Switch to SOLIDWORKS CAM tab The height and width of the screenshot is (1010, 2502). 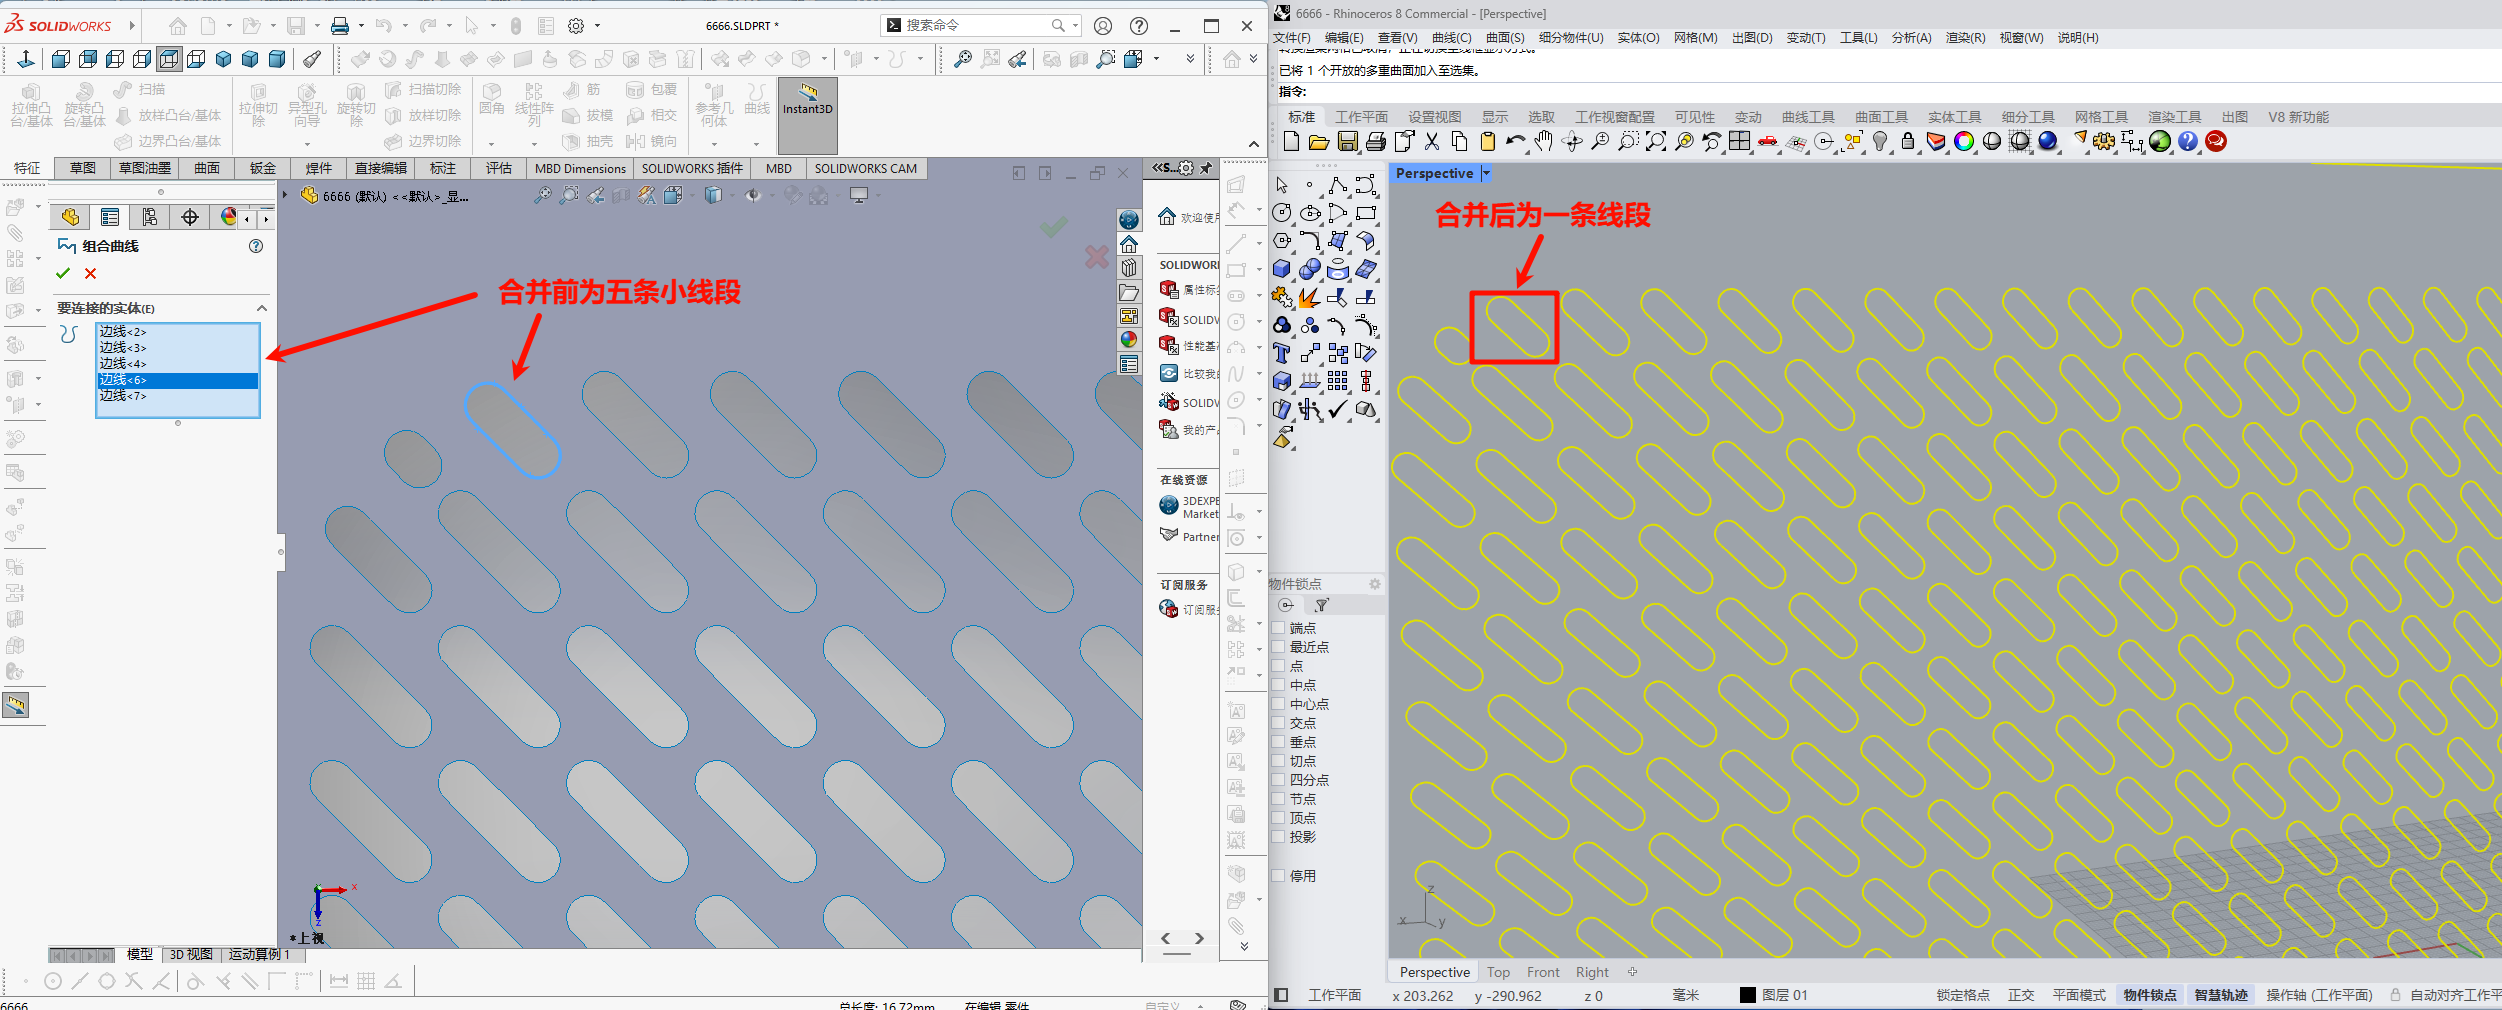click(x=865, y=168)
